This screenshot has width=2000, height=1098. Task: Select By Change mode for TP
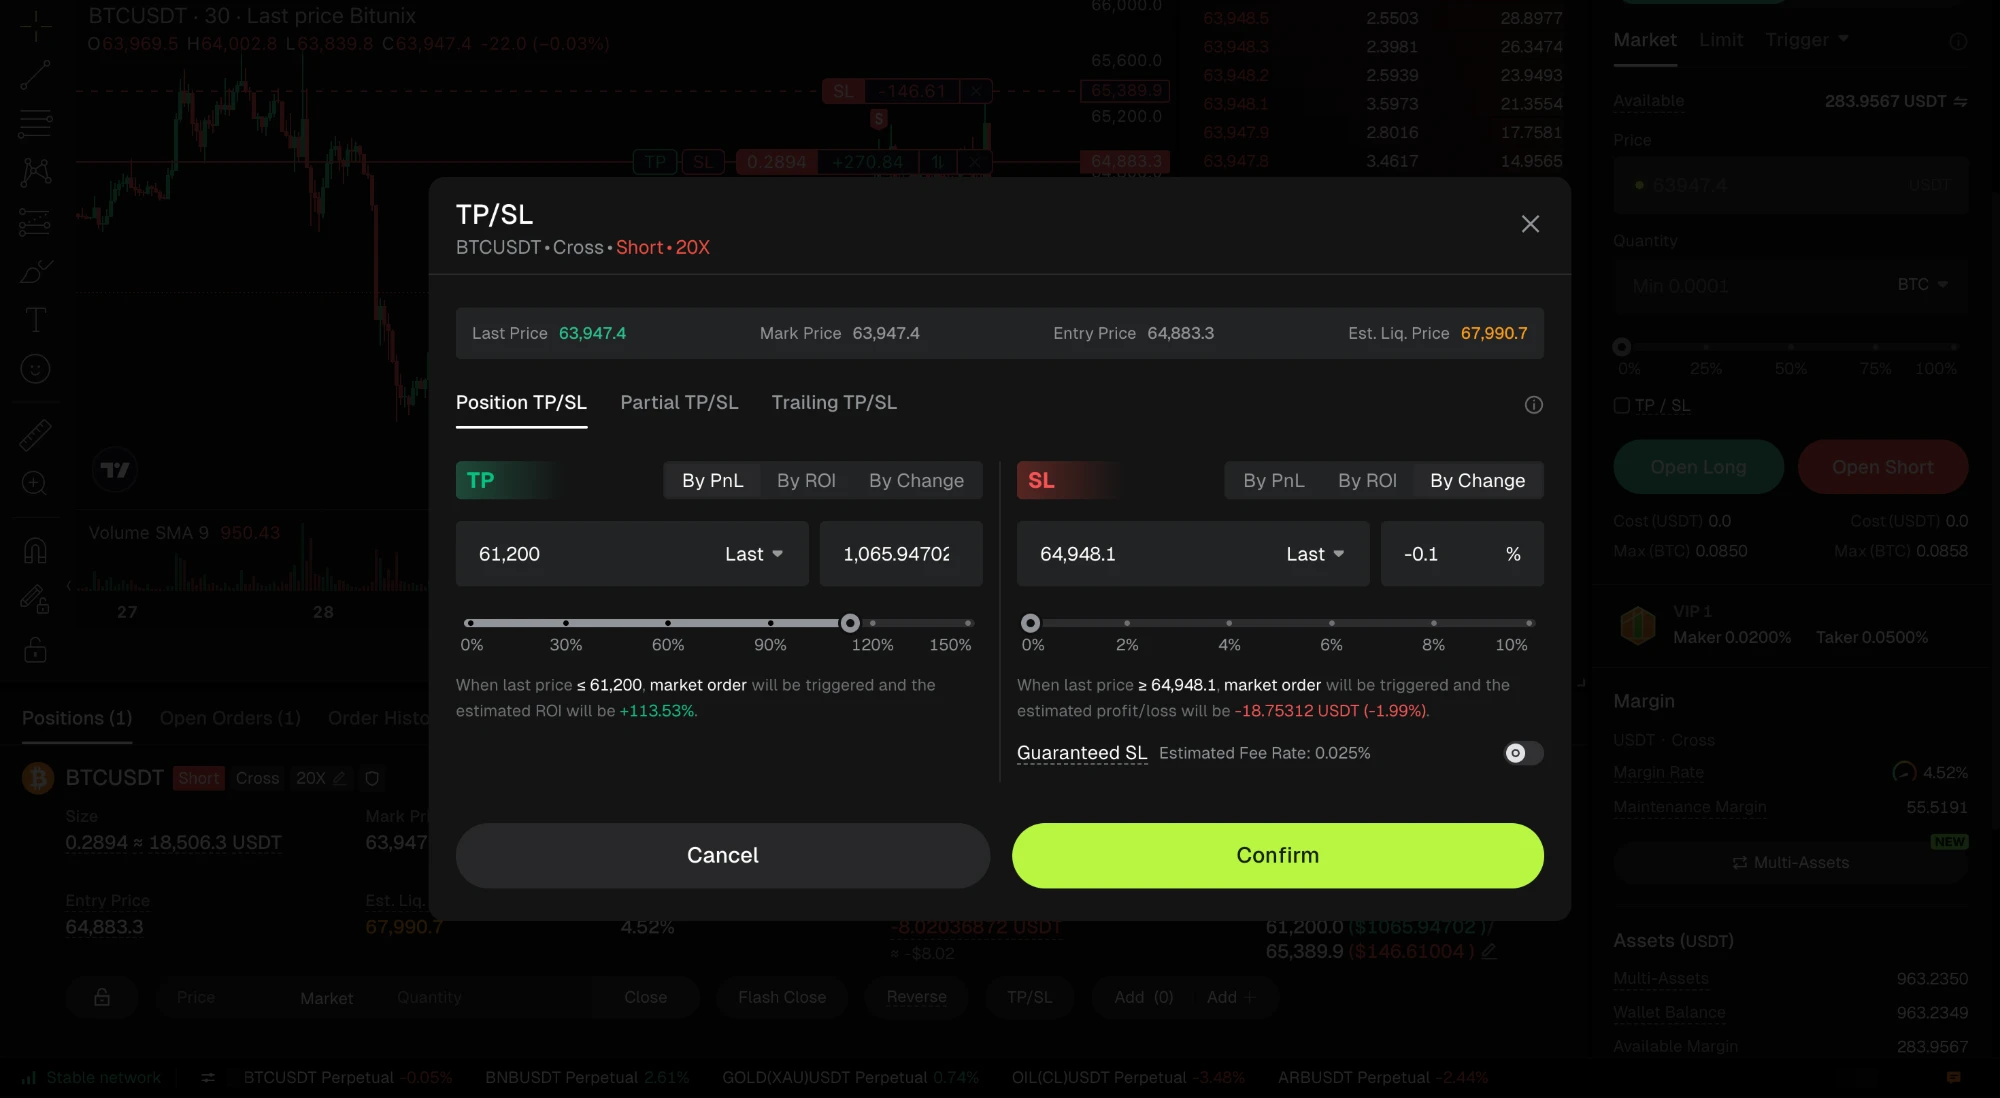916,480
